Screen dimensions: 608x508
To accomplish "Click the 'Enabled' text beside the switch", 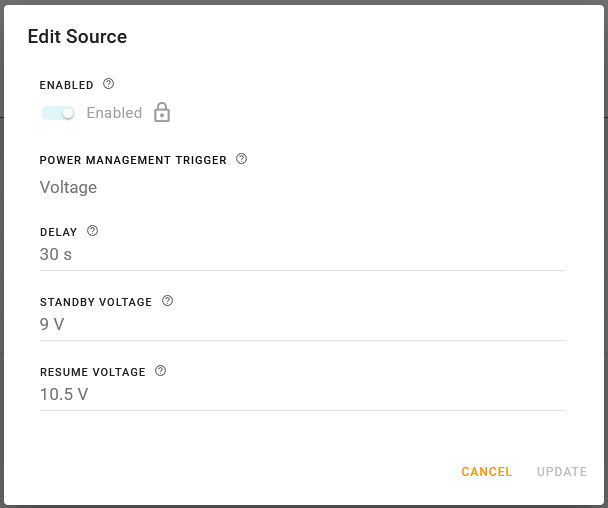I will pos(114,113).
